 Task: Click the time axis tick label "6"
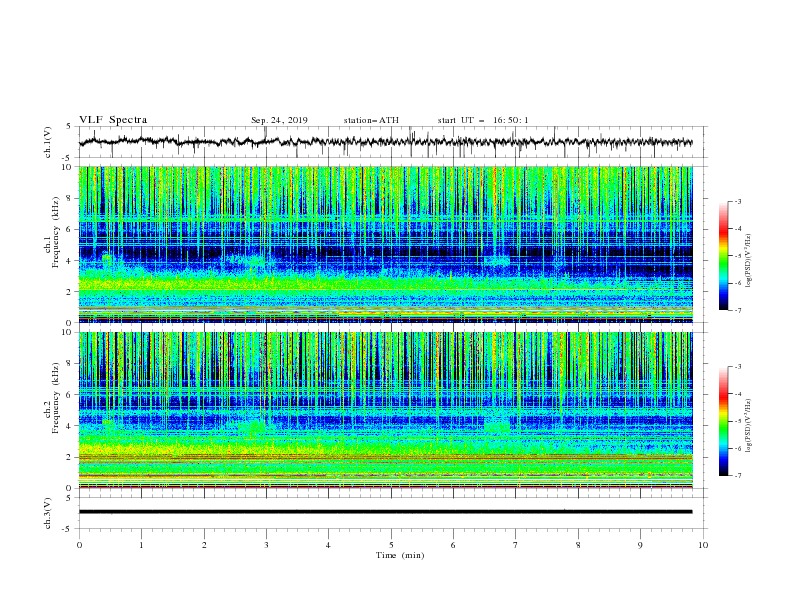[x=453, y=545]
